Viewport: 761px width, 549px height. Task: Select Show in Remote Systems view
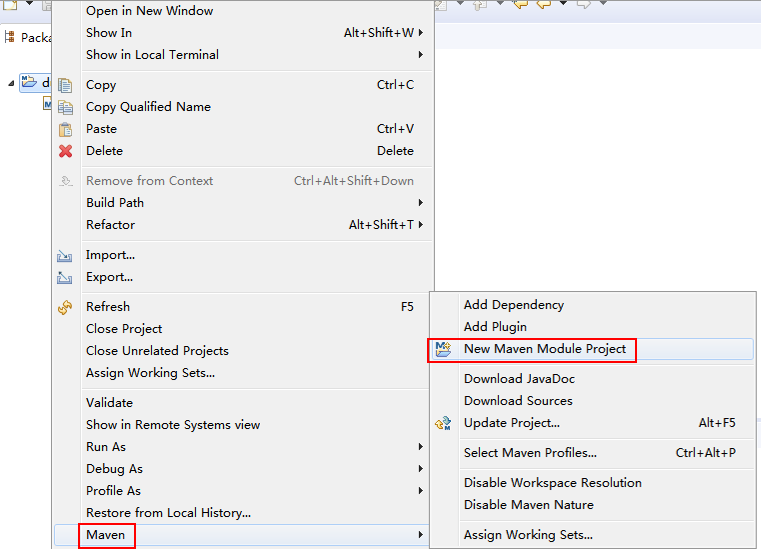243,425
